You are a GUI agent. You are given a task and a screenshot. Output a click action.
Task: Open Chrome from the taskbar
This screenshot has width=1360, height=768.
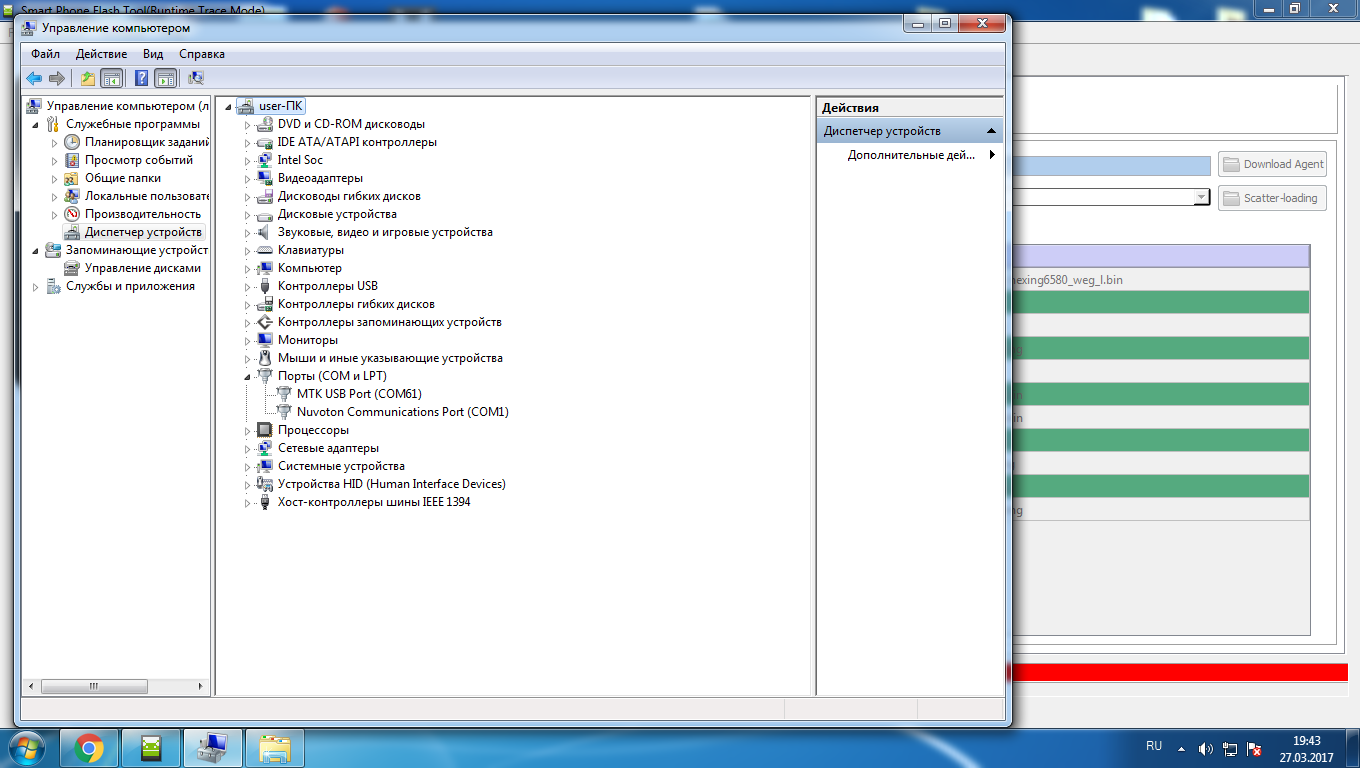89,747
